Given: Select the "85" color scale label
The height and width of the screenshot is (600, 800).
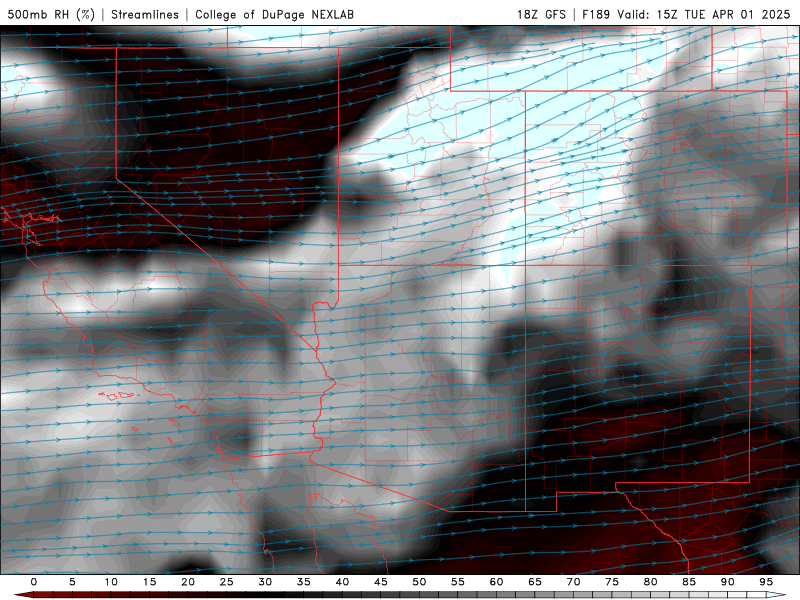Looking at the screenshot, I should pyautogui.click(x=689, y=582).
